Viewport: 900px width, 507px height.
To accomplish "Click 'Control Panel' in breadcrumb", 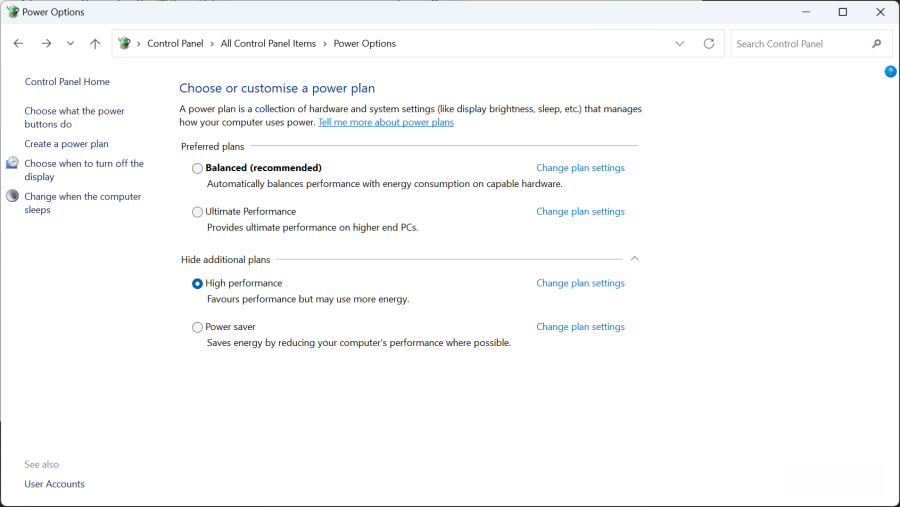I will click(175, 44).
